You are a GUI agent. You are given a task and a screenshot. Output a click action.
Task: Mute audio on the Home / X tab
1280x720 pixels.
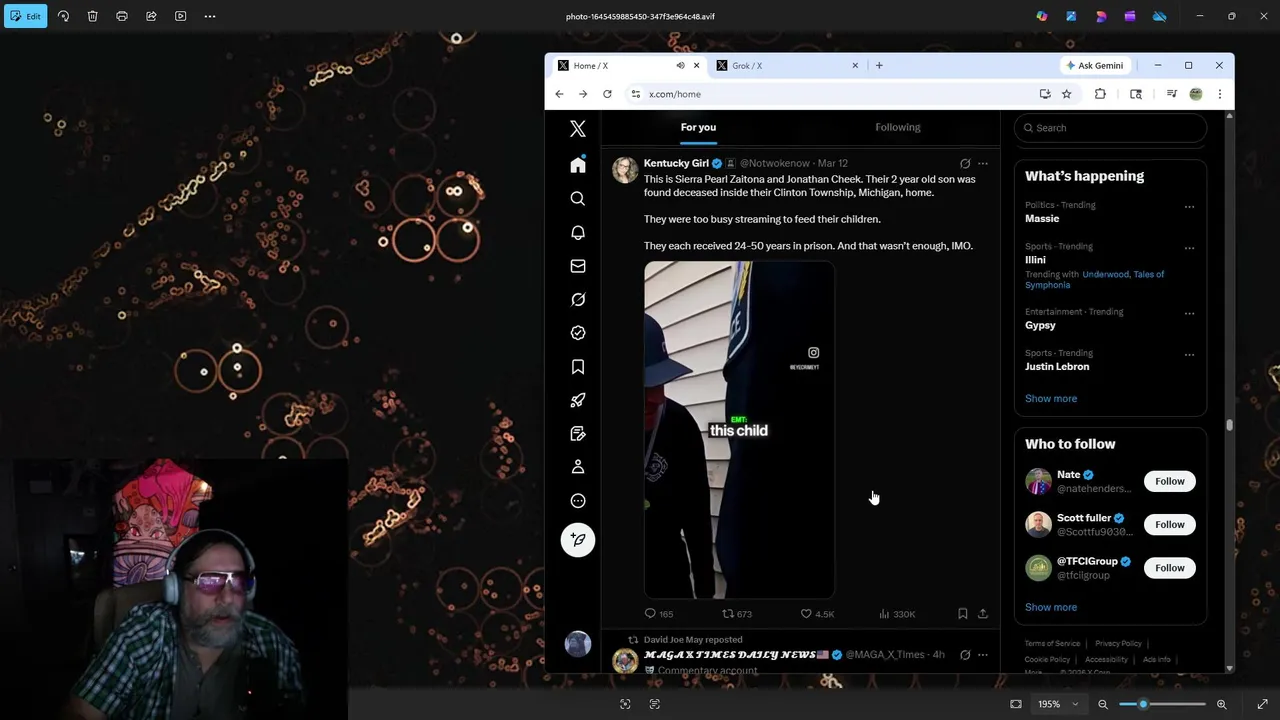tap(680, 66)
